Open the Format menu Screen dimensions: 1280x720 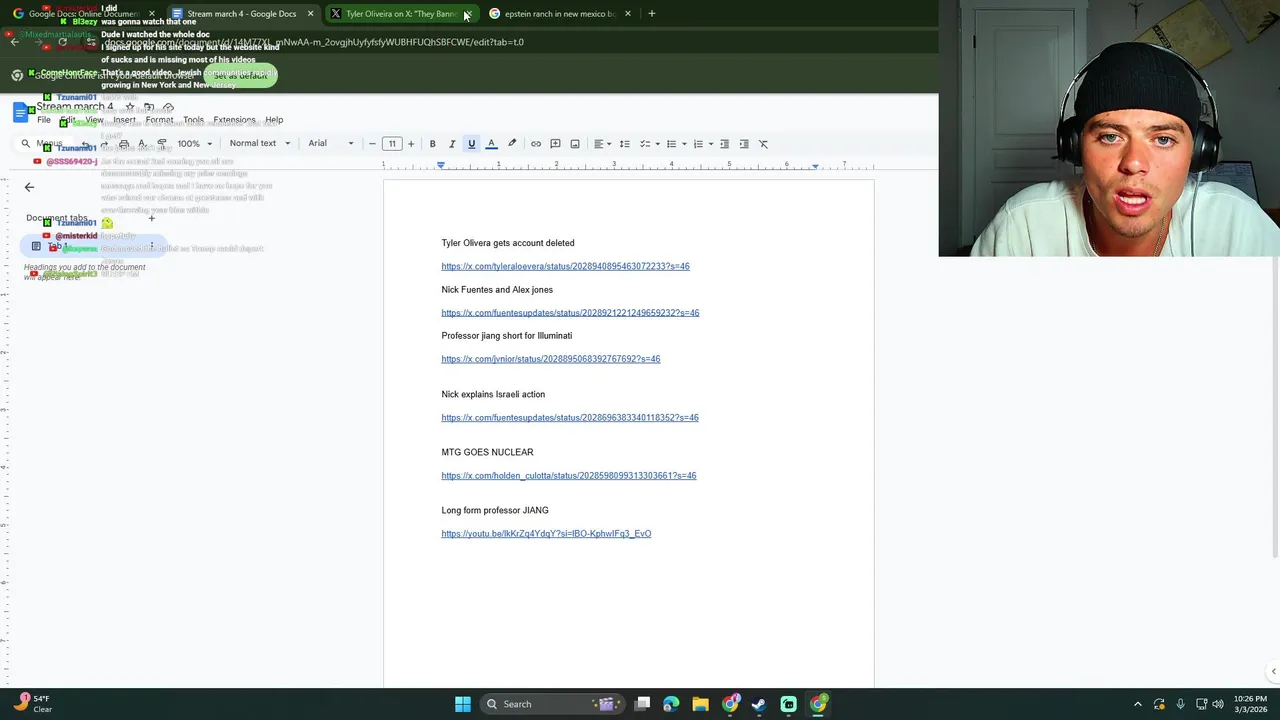(159, 120)
